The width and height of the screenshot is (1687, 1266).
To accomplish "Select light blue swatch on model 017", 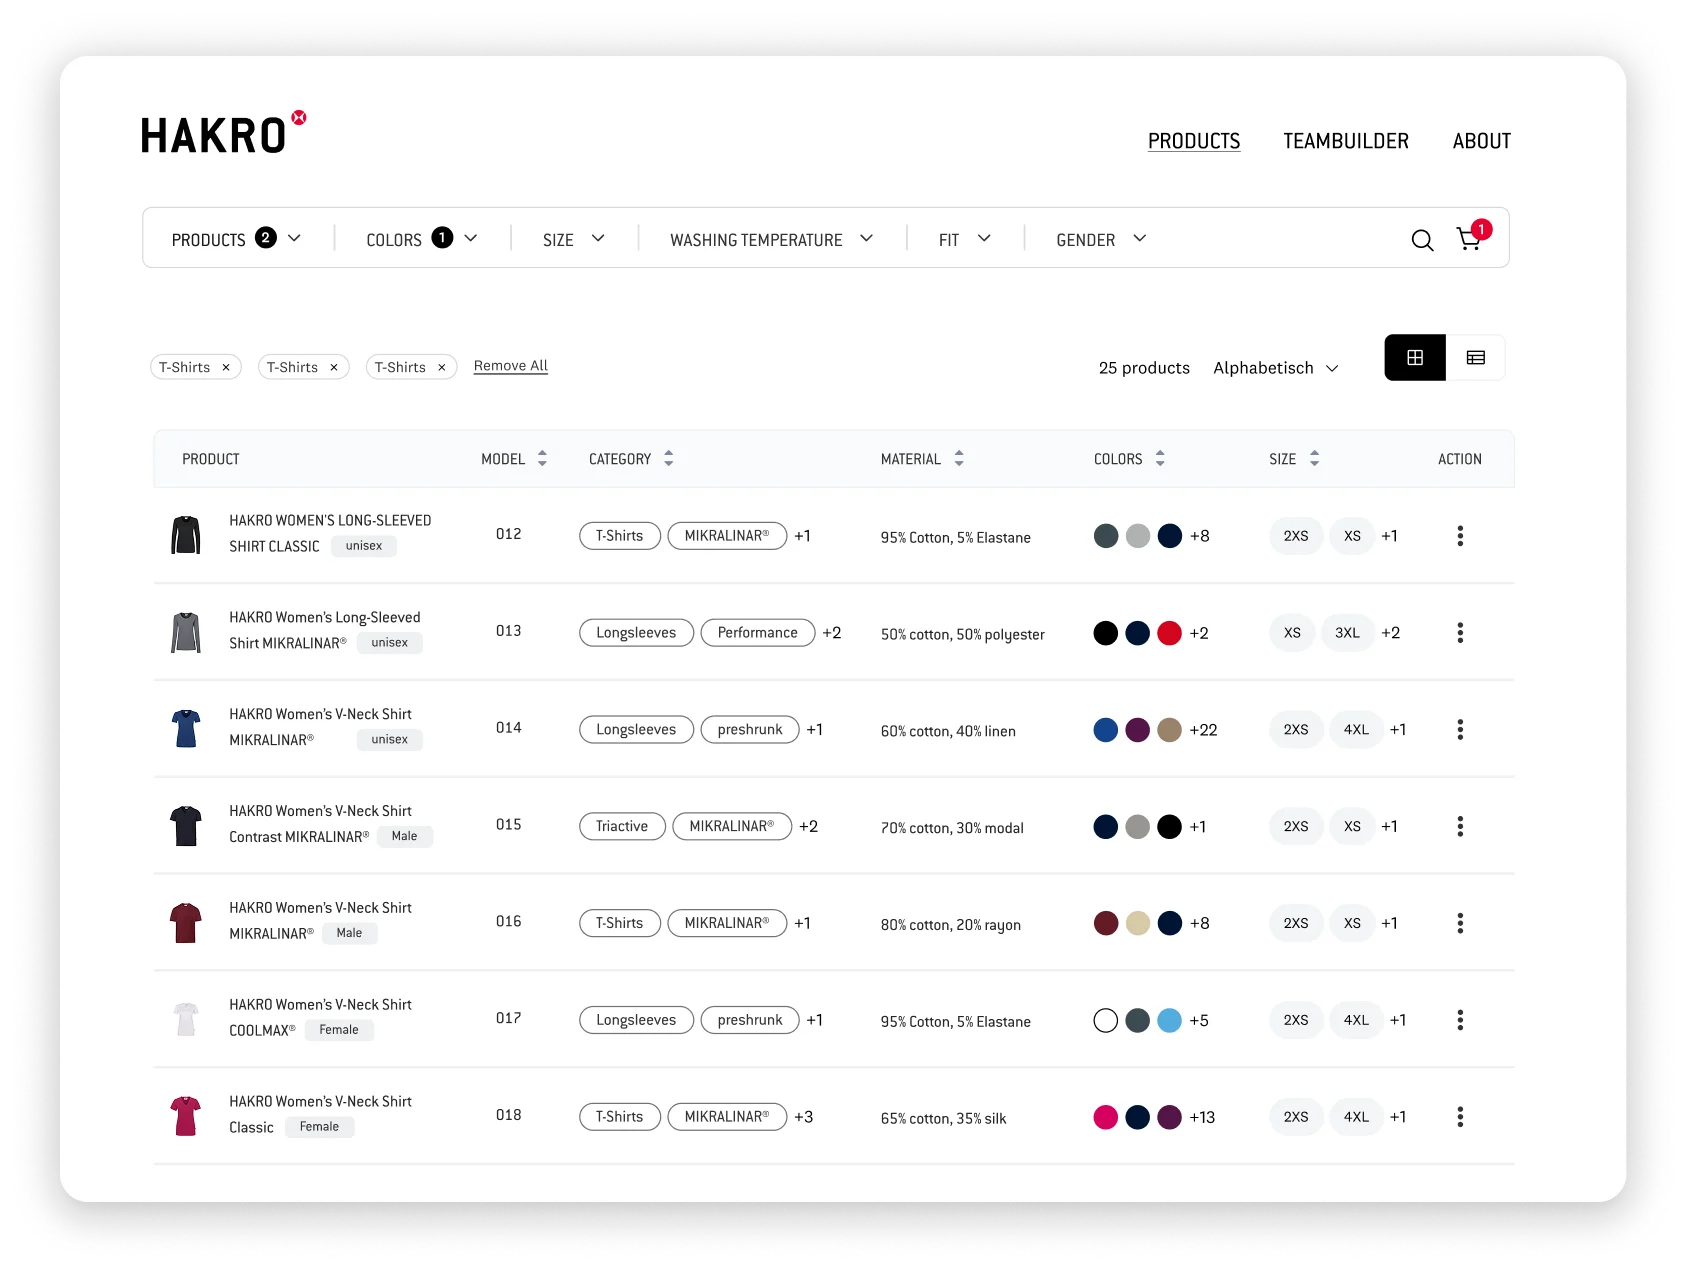I will click(1170, 1020).
